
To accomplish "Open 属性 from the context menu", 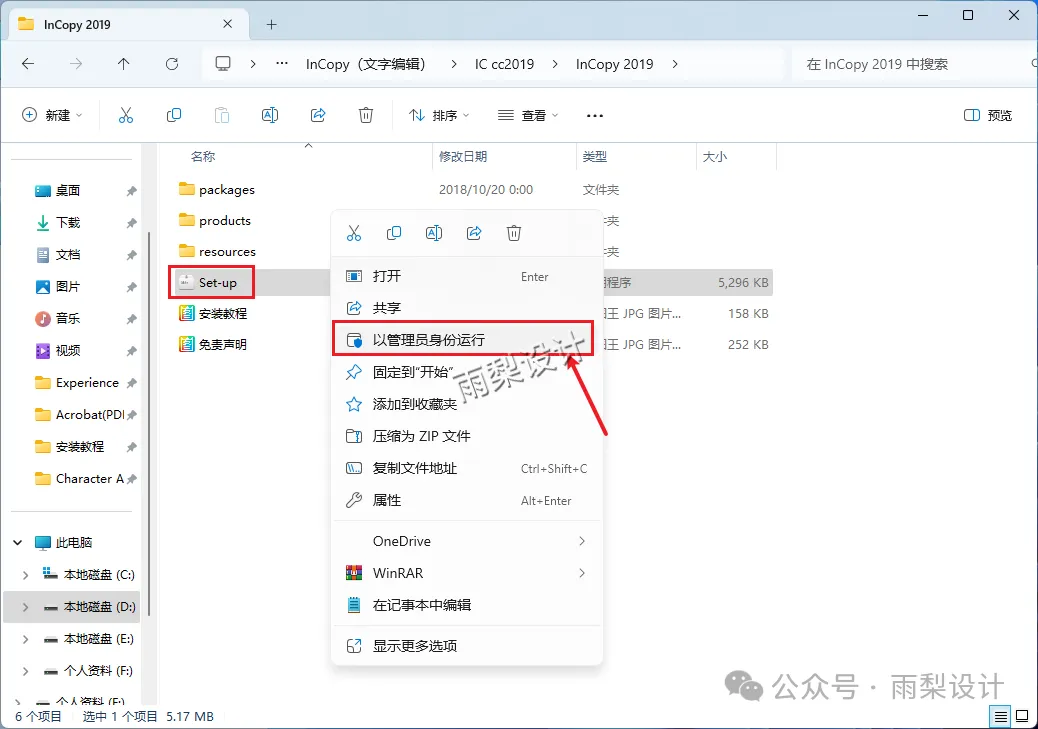I will 467,500.
